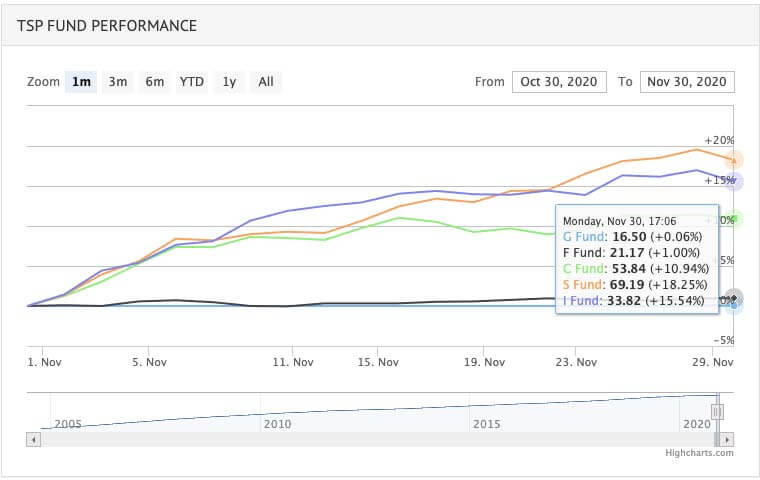Open the Highcharts.com credits link
The width and height of the screenshot is (760, 480).
click(x=699, y=453)
